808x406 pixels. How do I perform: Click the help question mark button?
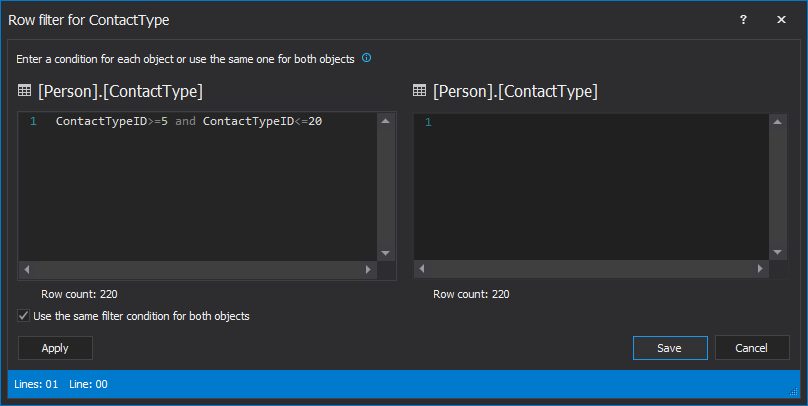tap(743, 19)
